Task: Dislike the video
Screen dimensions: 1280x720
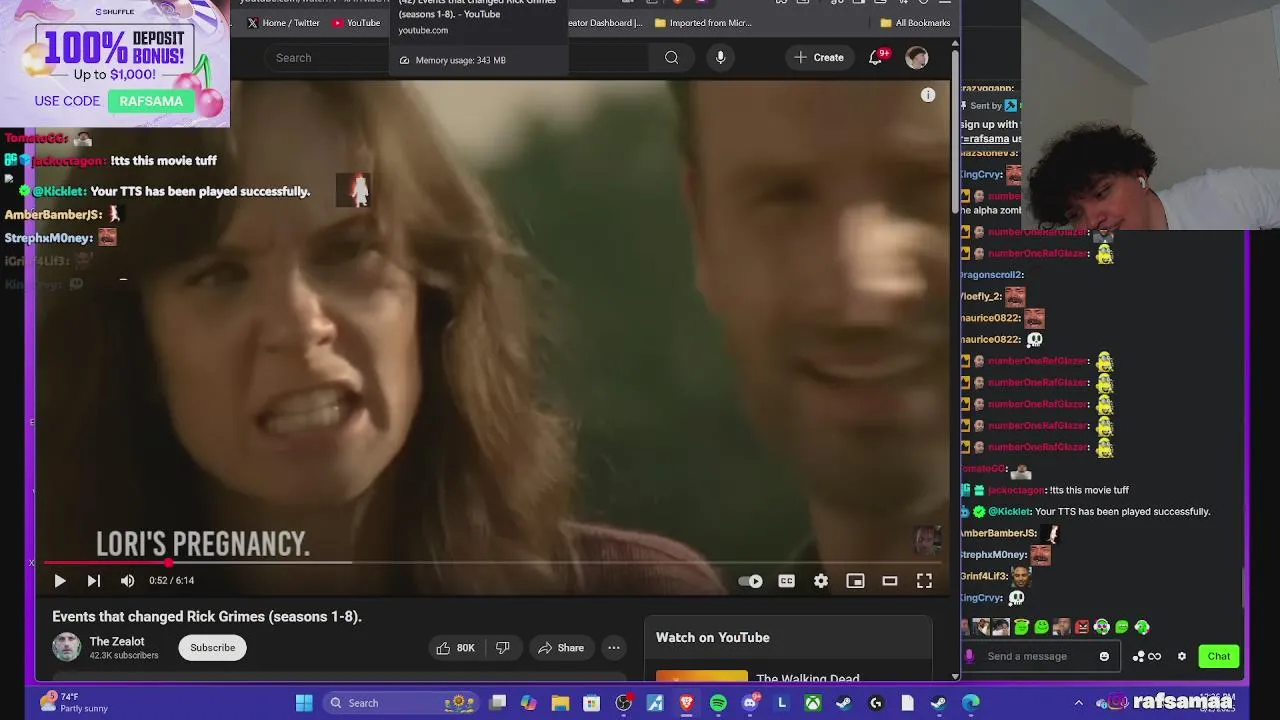Action: pyautogui.click(x=503, y=648)
